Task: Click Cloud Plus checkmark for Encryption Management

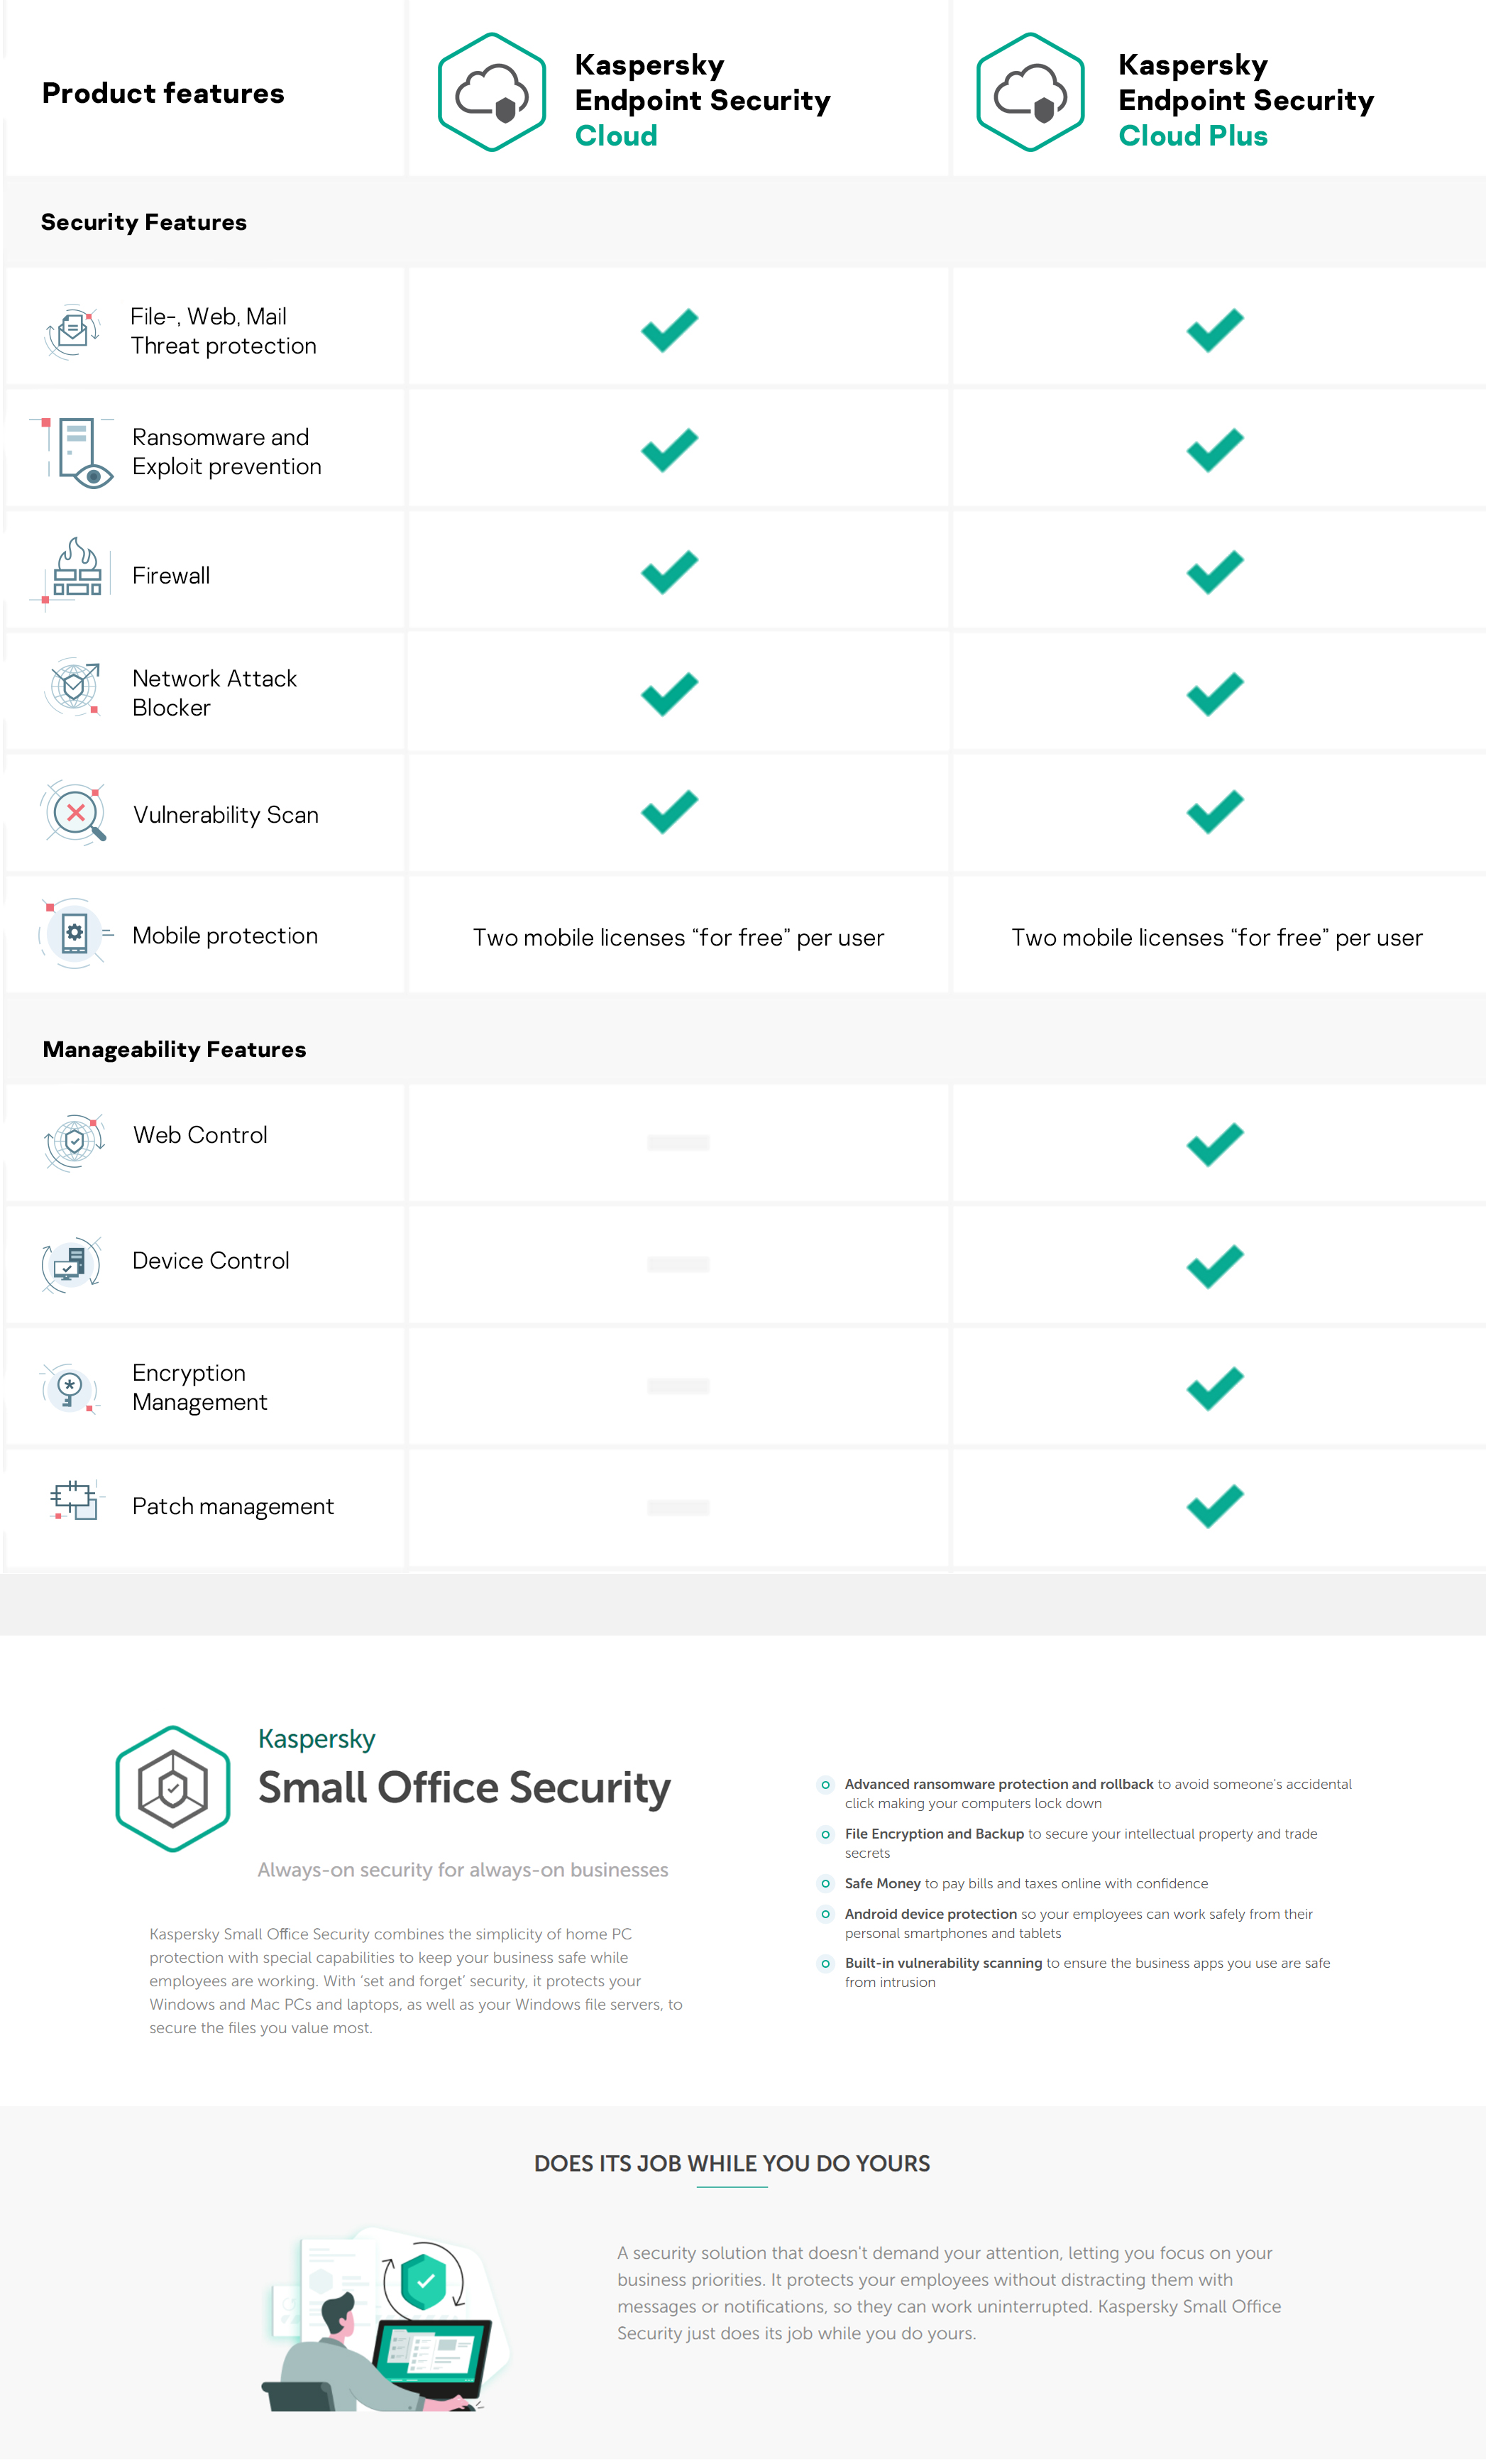Action: coord(1215,1388)
